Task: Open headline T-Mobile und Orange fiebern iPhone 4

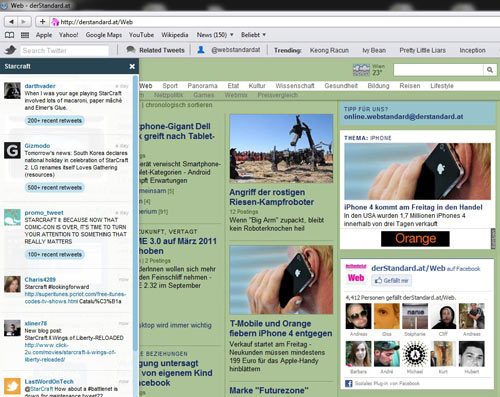Action: click(281, 328)
